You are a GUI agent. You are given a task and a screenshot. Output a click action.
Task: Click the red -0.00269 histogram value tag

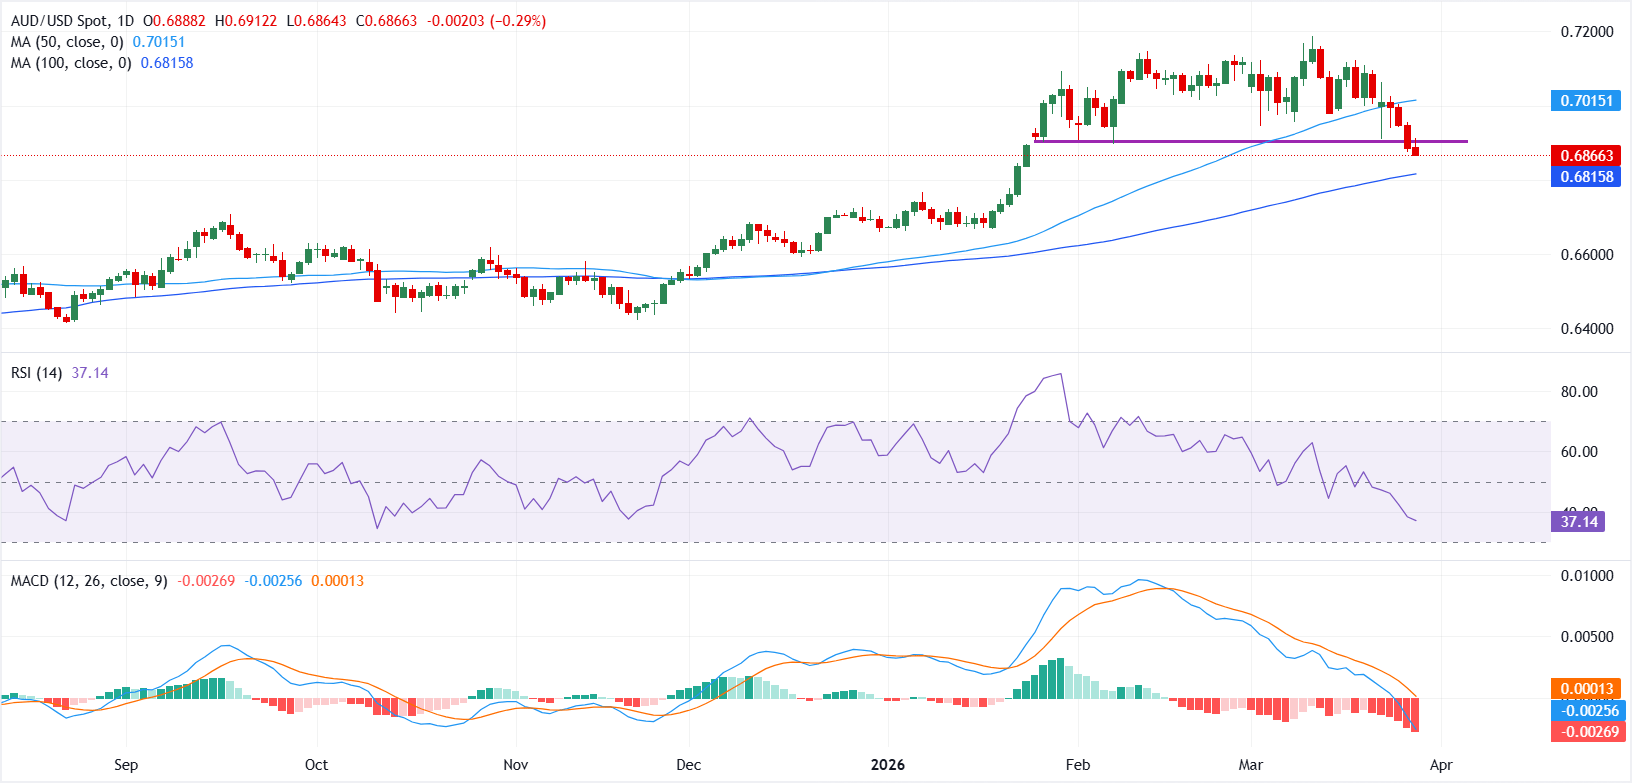1586,731
